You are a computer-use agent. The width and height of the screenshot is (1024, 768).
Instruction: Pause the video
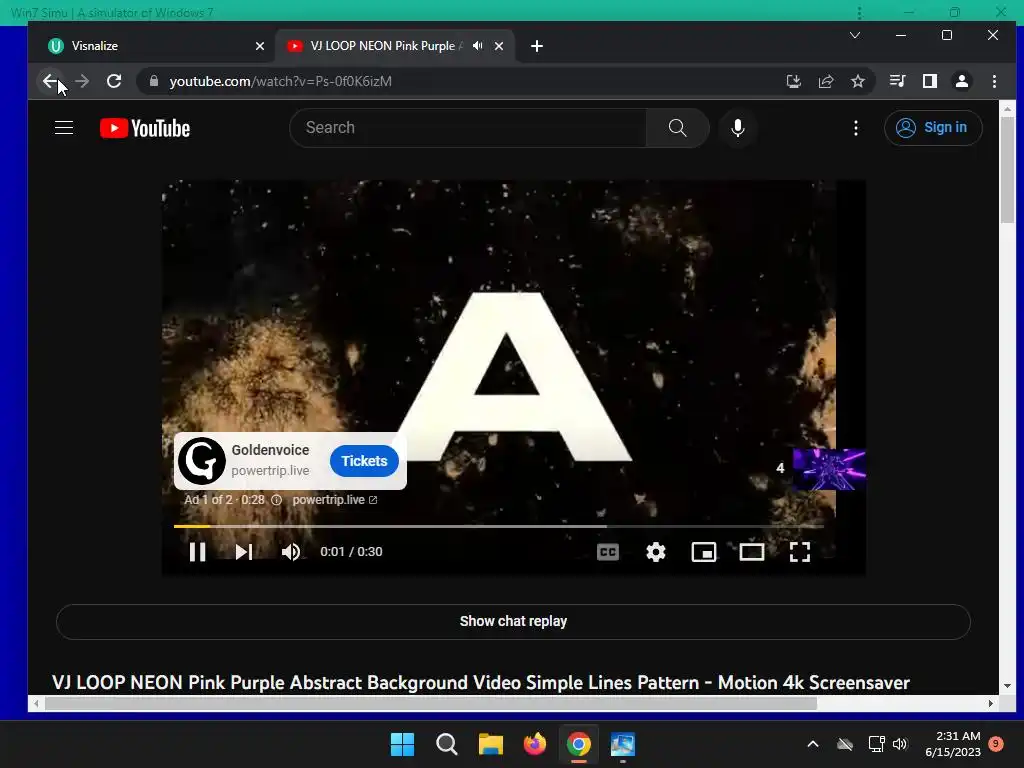point(197,552)
